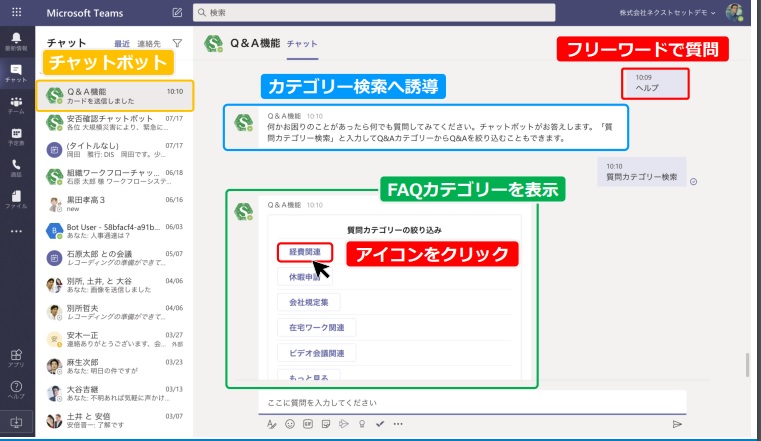
Task: Open the Q&A機能 chat in list
Action: pos(115,96)
